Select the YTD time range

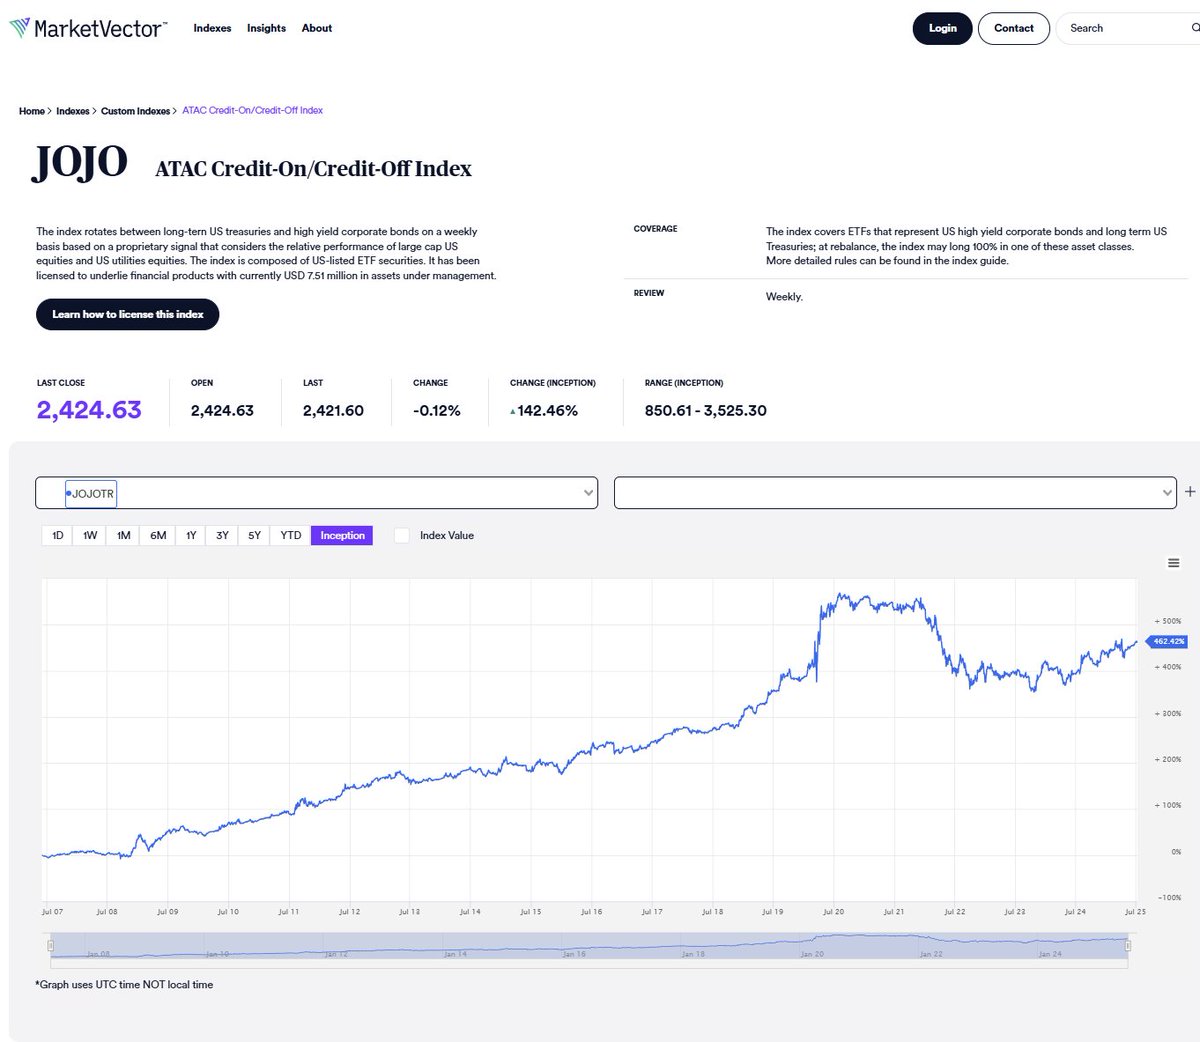point(291,535)
